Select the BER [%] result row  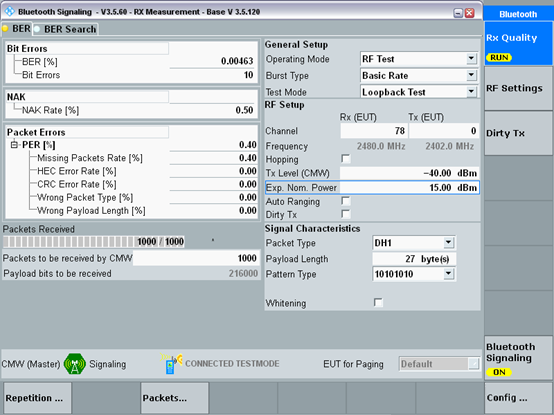pyautogui.click(x=131, y=61)
